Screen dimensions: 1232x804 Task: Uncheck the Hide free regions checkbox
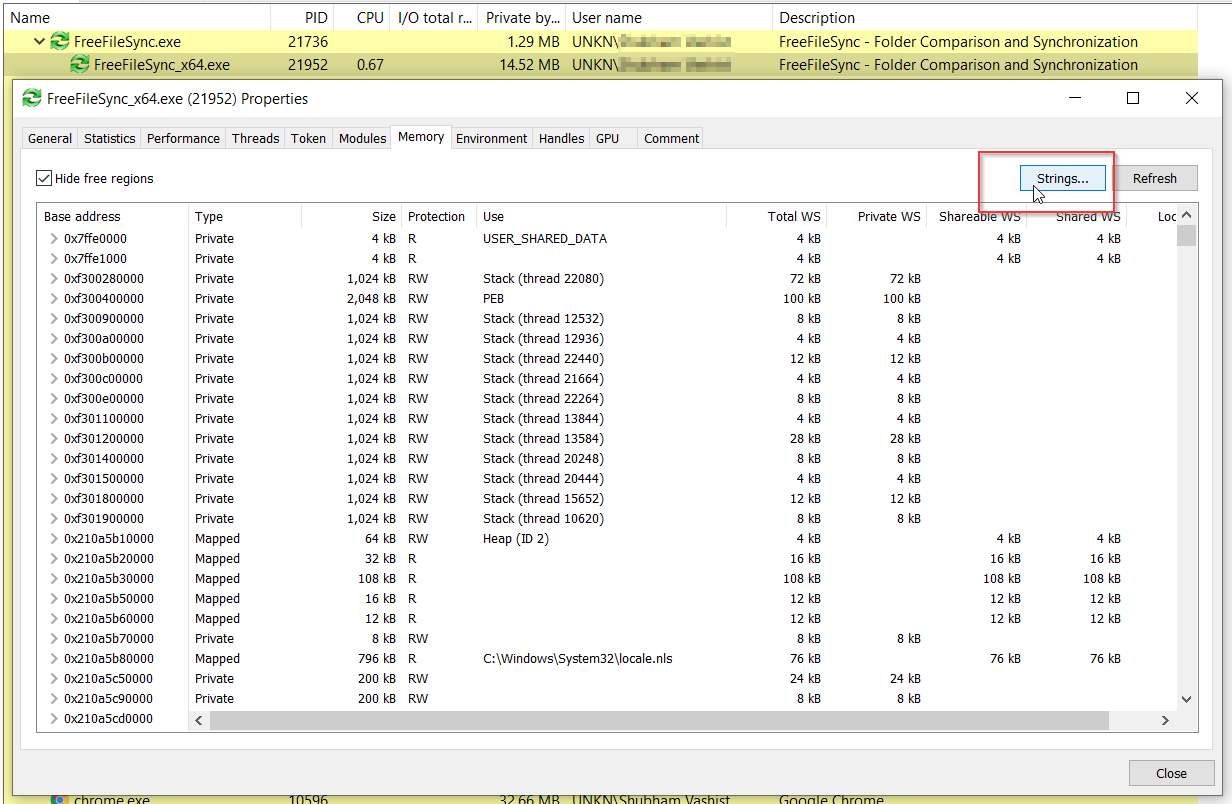44,178
